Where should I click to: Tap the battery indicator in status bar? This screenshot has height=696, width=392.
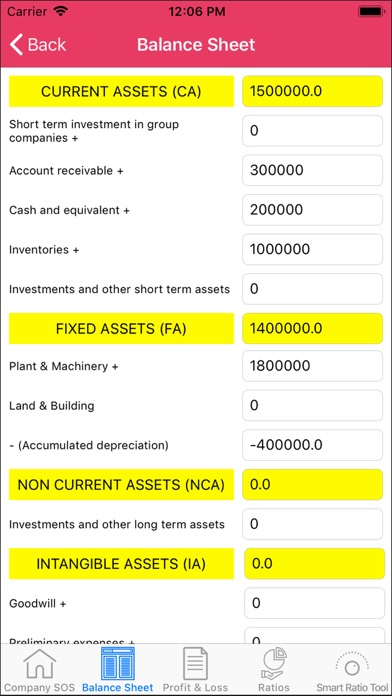click(x=371, y=12)
